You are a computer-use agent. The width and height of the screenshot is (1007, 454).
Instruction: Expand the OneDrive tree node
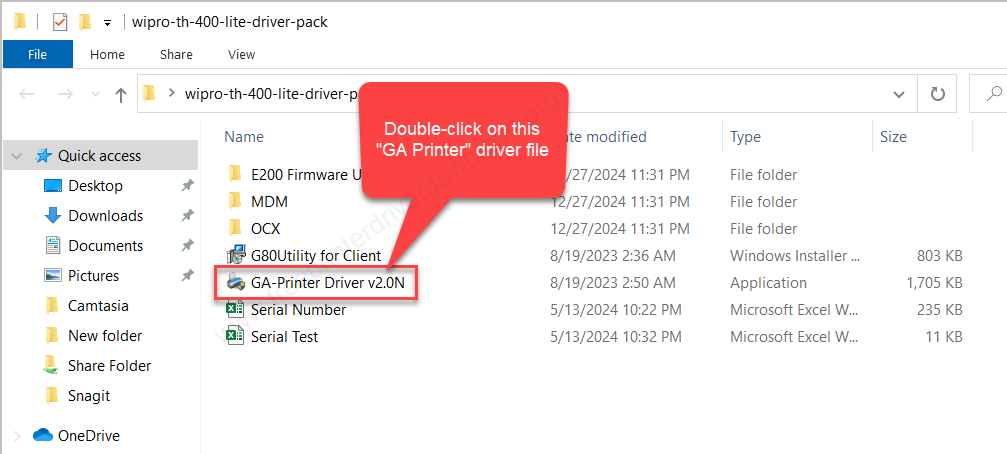(17, 436)
